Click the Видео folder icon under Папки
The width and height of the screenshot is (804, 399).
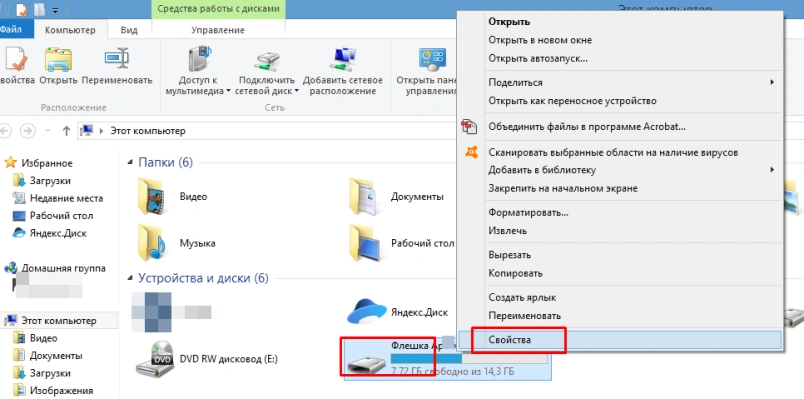point(151,196)
